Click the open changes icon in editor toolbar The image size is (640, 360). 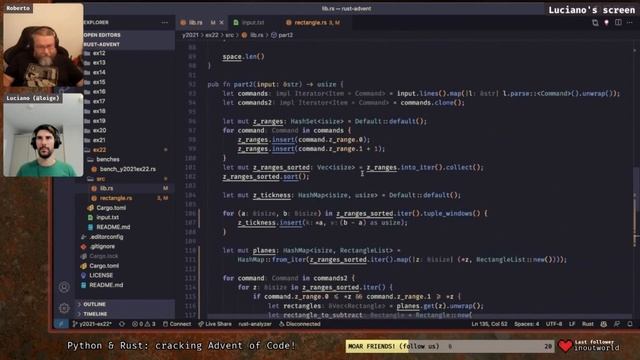(595, 22)
